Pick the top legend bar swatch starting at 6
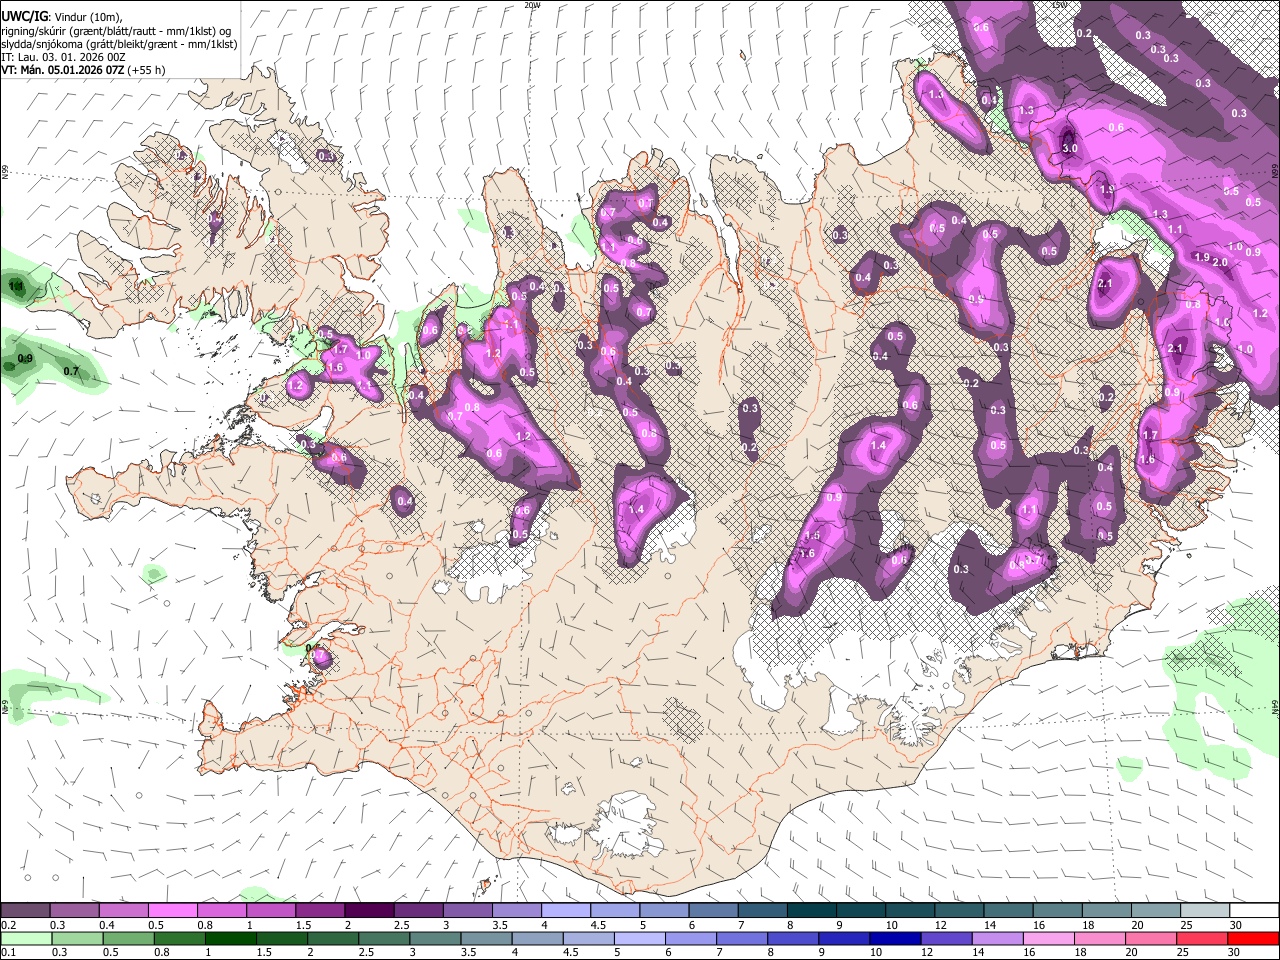 coord(712,911)
